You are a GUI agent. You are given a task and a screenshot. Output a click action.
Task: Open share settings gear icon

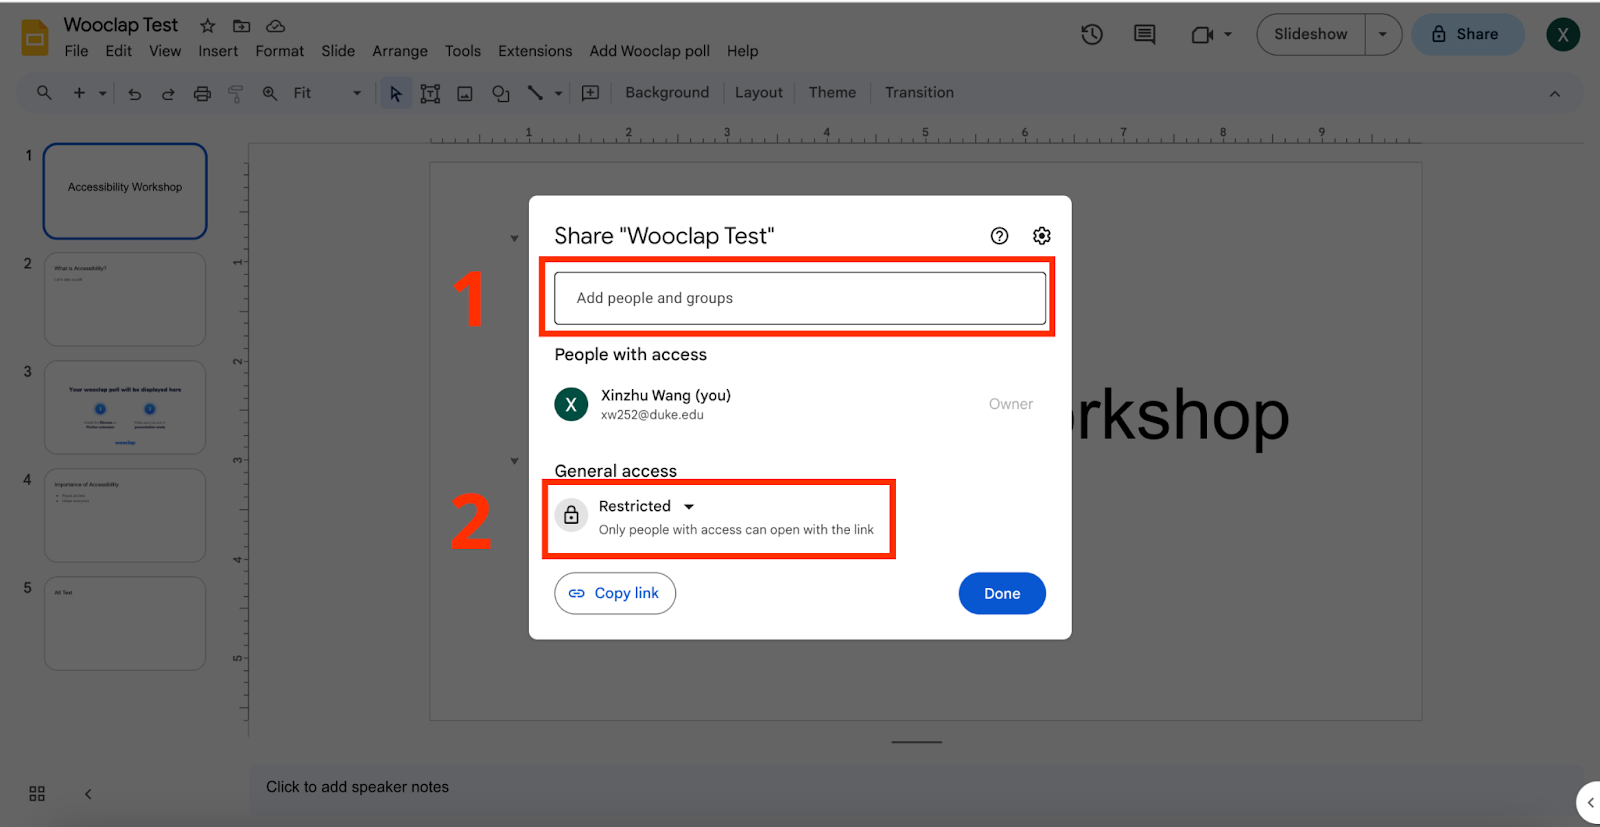pyautogui.click(x=1042, y=235)
